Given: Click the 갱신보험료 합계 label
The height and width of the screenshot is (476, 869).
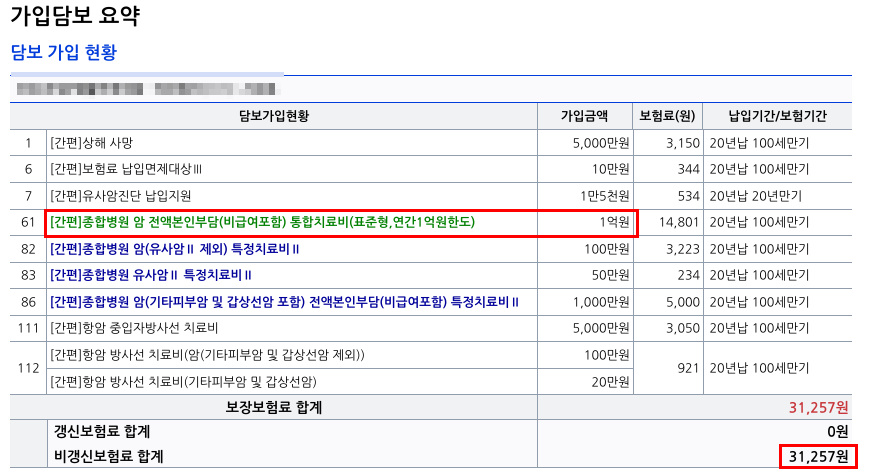Looking at the screenshot, I should (102, 432).
